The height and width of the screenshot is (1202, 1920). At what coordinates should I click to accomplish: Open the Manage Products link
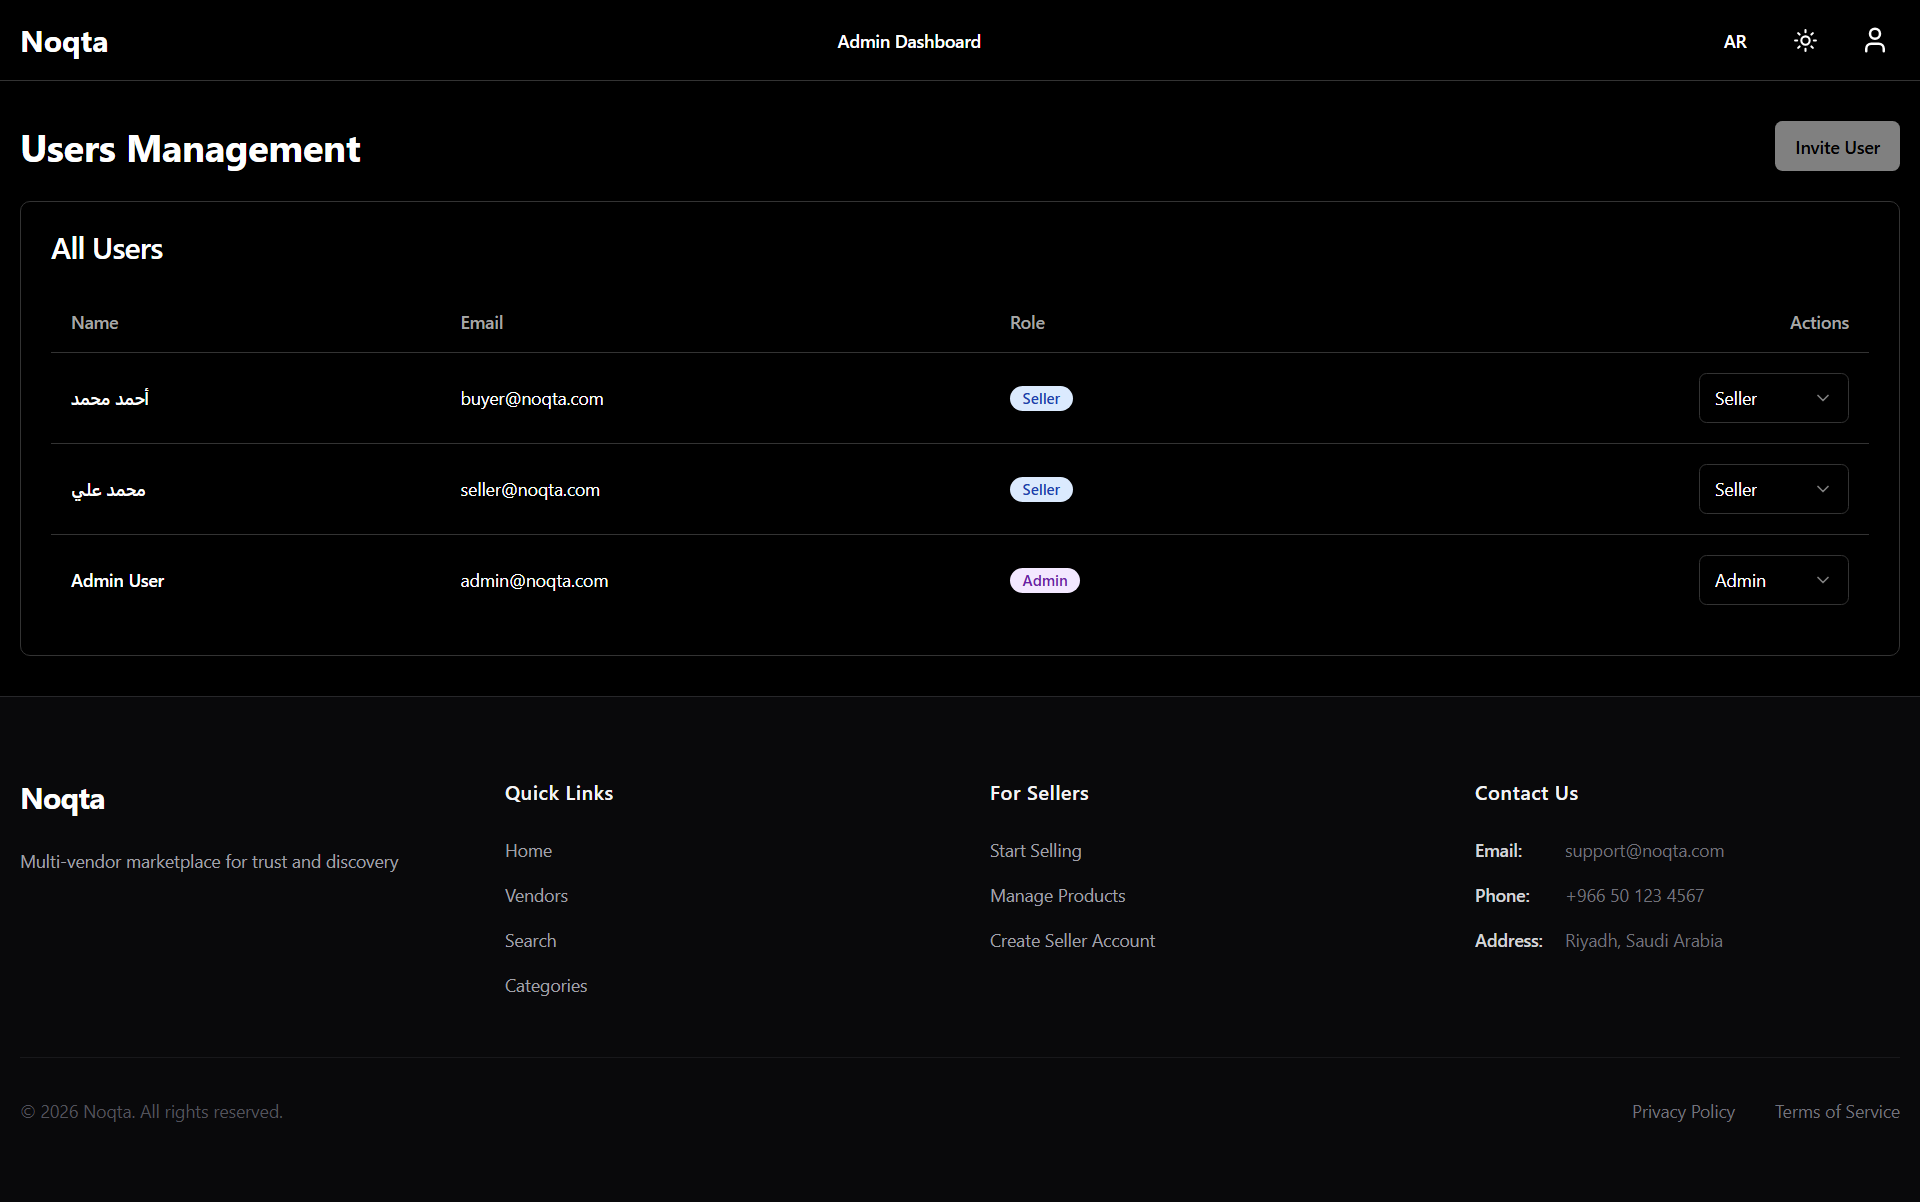[1058, 895]
